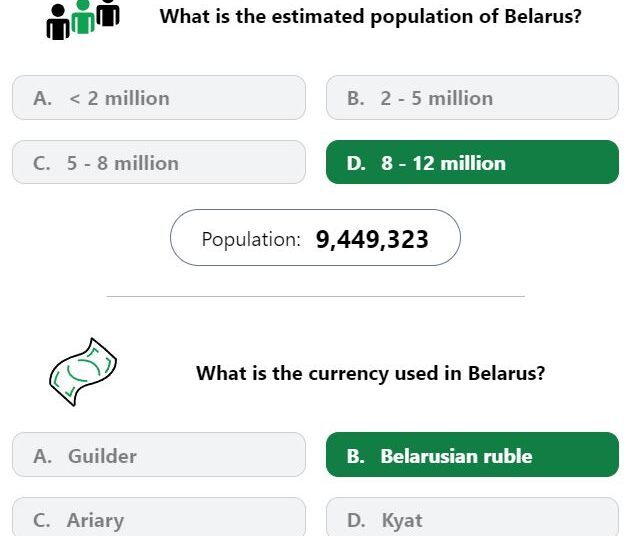Click the letter D beside Kyat
Viewport: 629px width, 536px height.
pyautogui.click(x=356, y=520)
